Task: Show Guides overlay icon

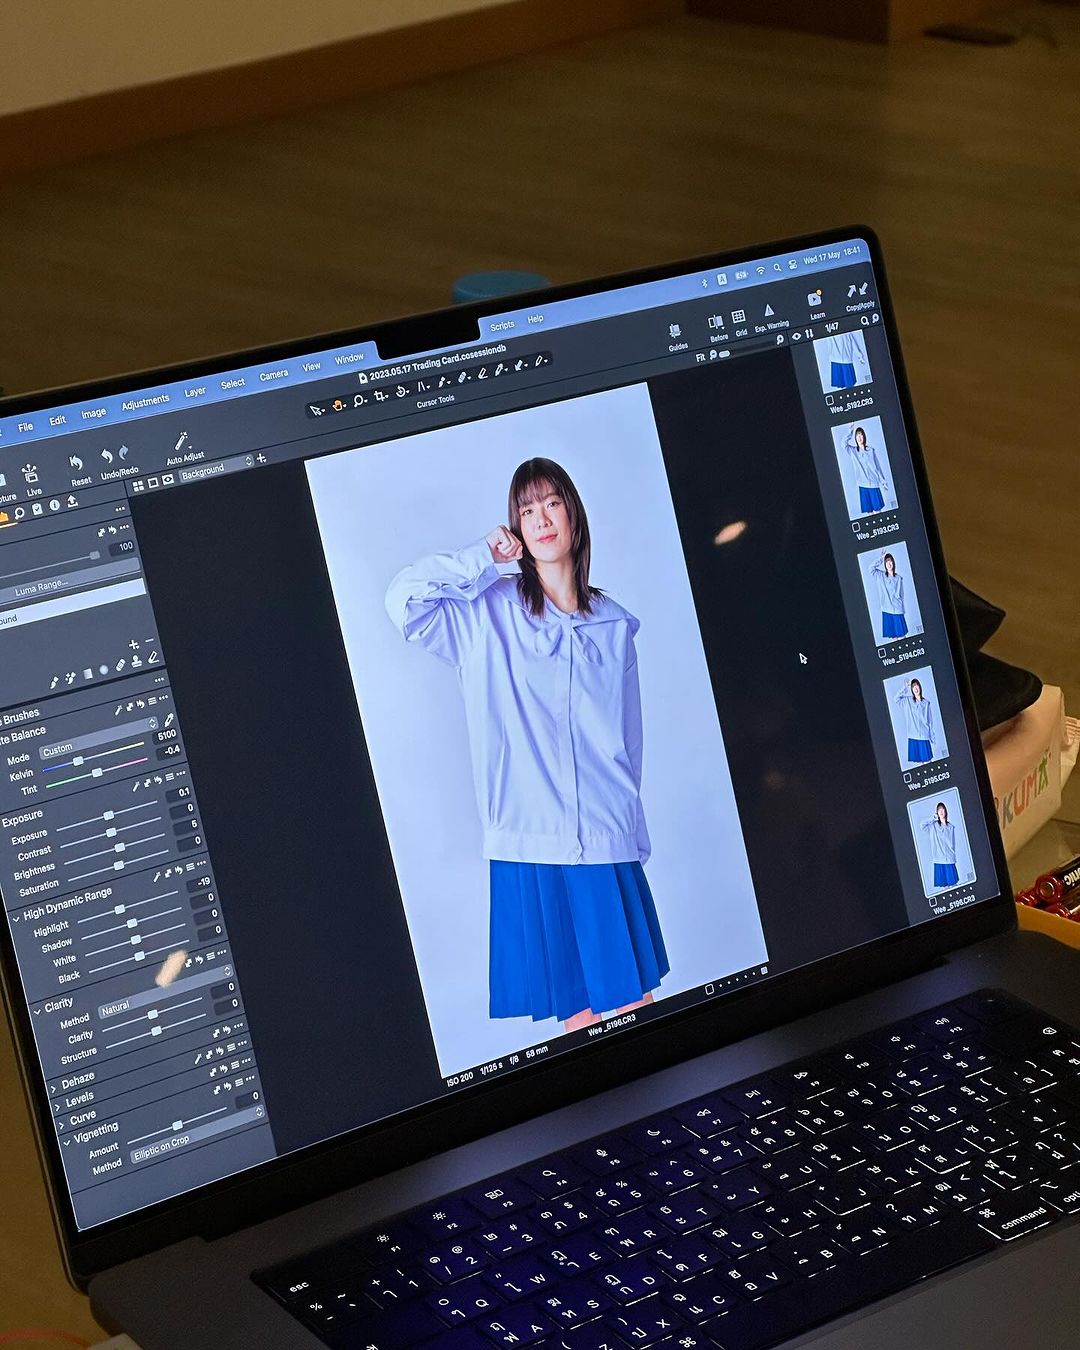Action: click(x=676, y=331)
